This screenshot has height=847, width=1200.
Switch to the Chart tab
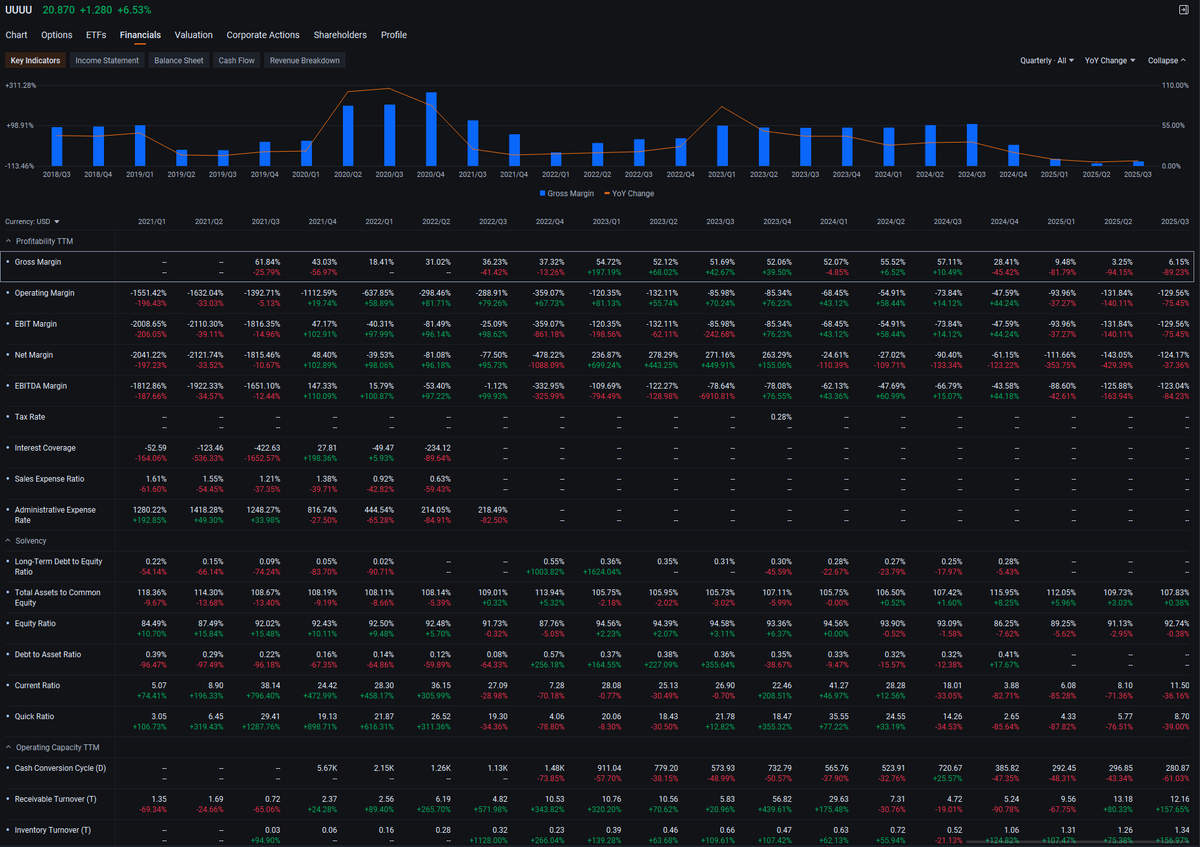coord(16,35)
